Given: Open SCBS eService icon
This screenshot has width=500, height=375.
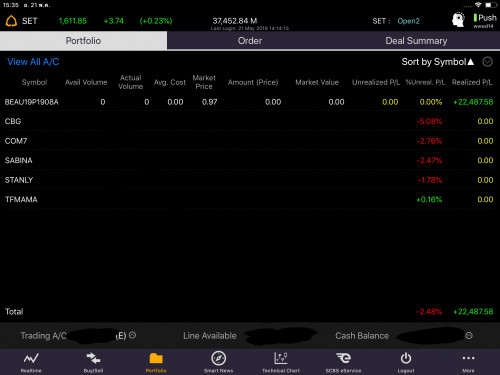Looking at the screenshot, I should (x=343, y=362).
